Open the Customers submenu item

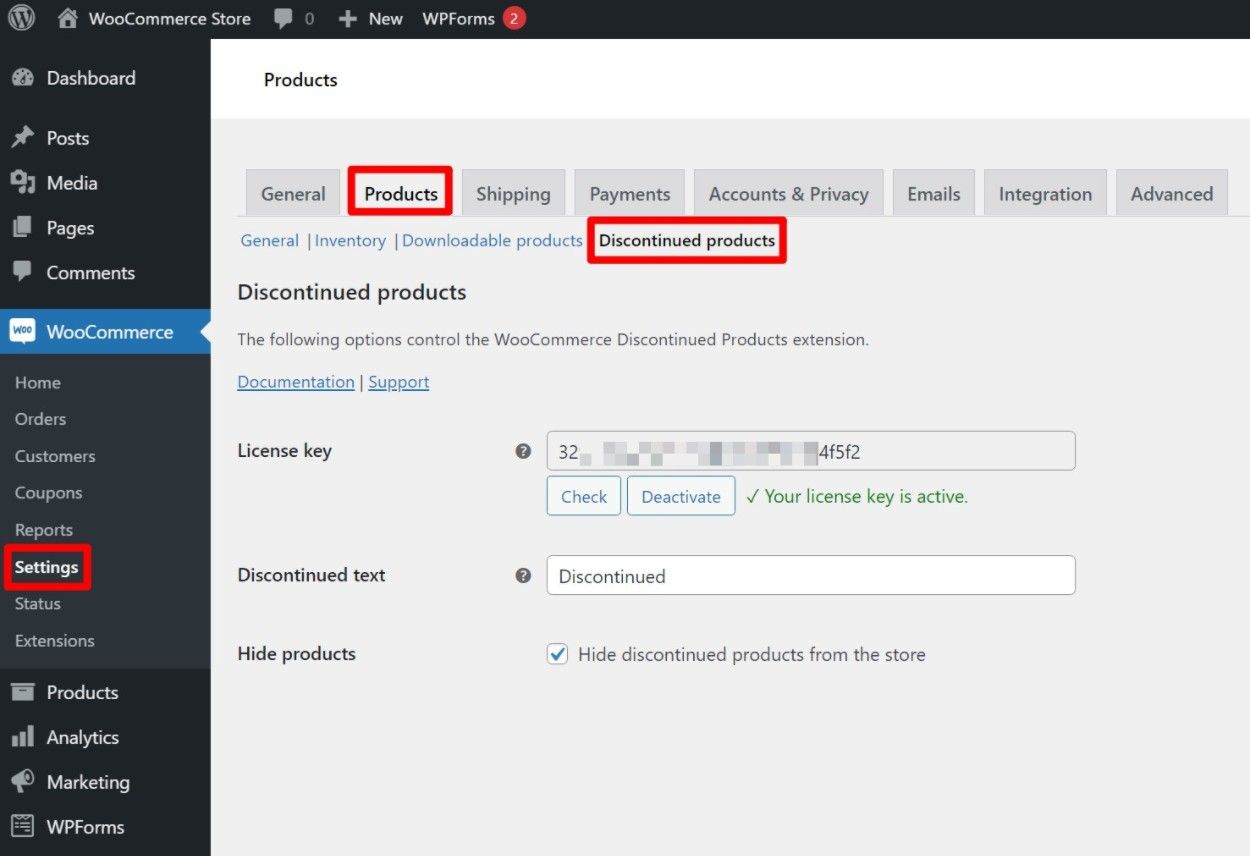55,456
